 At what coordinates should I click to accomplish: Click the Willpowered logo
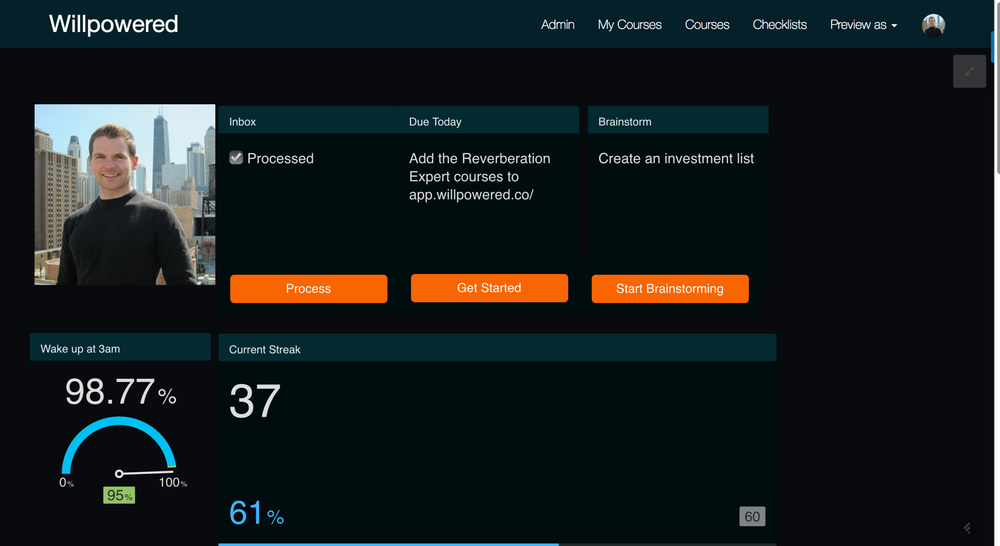point(114,24)
